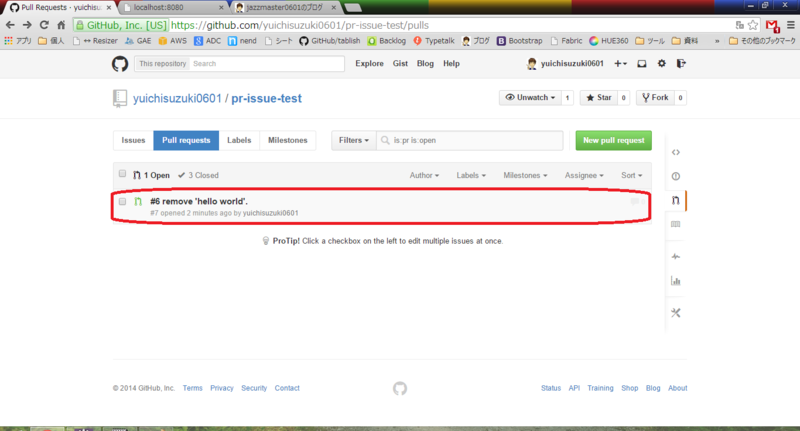Viewport: 800px width, 431px height.
Task: Click the repository book icon
Action: [119, 98]
